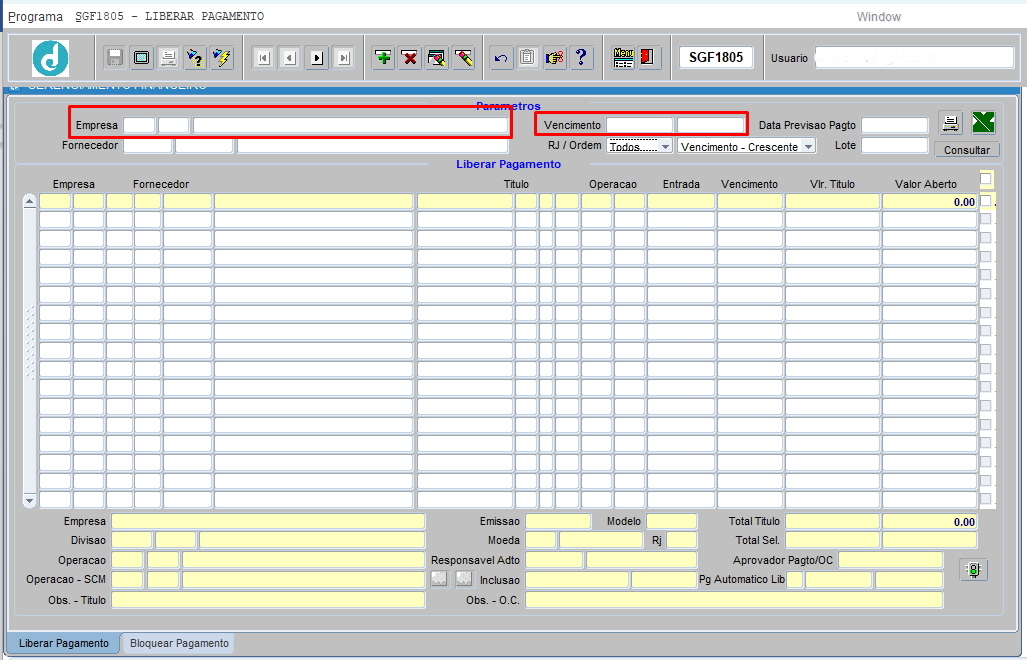The image size is (1027, 660).
Task: Tick the checkbox on the last grid row
Action: coord(985,499)
